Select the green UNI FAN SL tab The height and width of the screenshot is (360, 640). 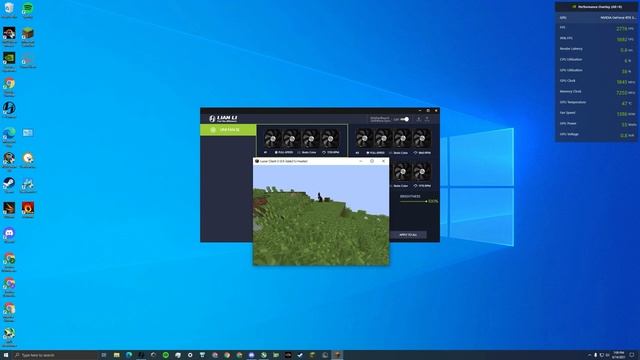[x=228, y=130]
